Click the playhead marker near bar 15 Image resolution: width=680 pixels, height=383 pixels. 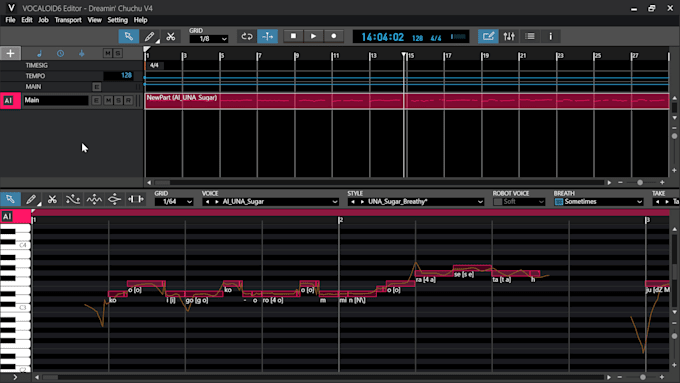click(x=404, y=55)
